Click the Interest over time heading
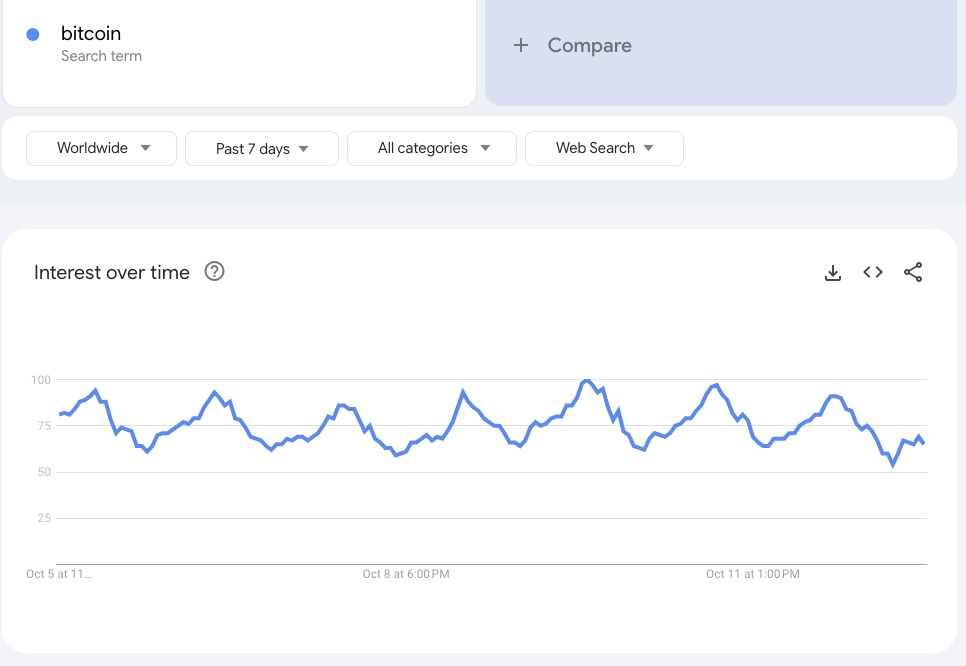The width and height of the screenshot is (966, 666). pos(112,273)
